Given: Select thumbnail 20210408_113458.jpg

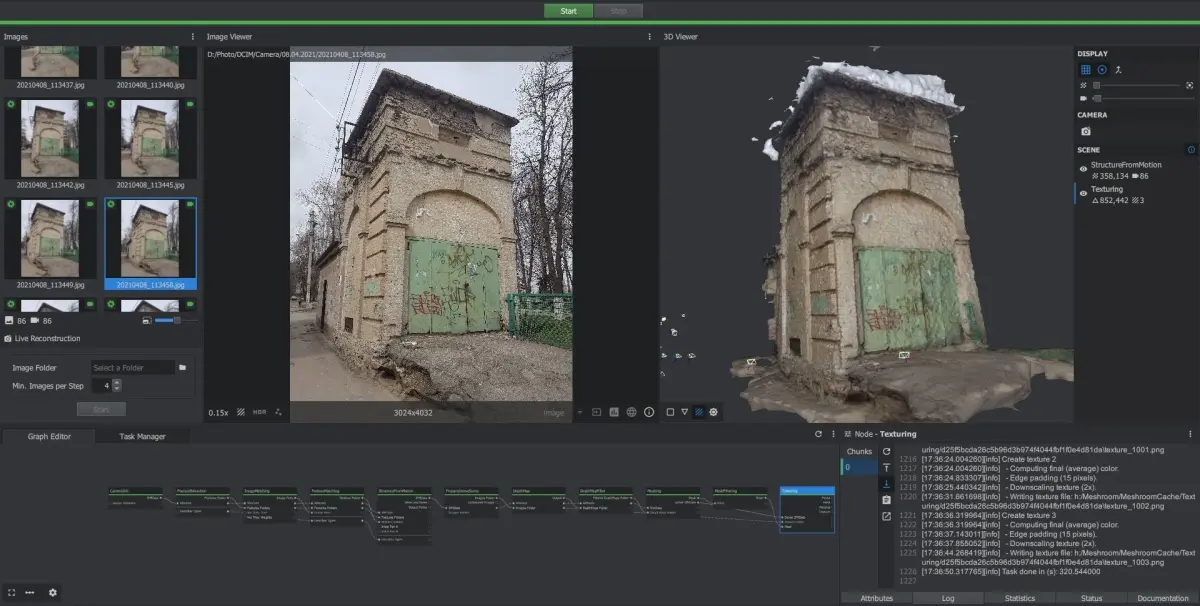Looking at the screenshot, I should (x=150, y=244).
